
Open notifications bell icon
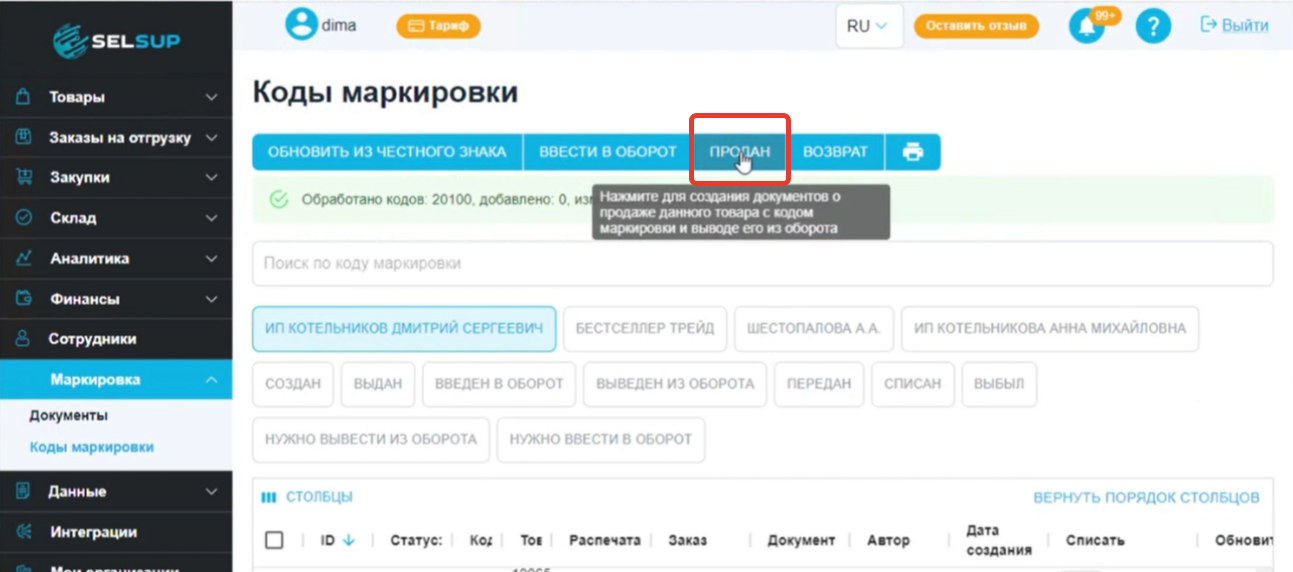[1086, 26]
